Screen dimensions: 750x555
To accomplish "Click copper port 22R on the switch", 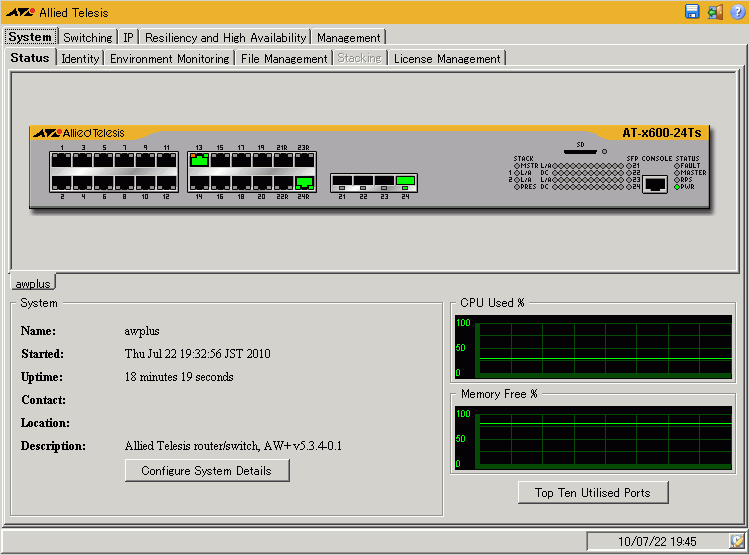I will point(283,183).
